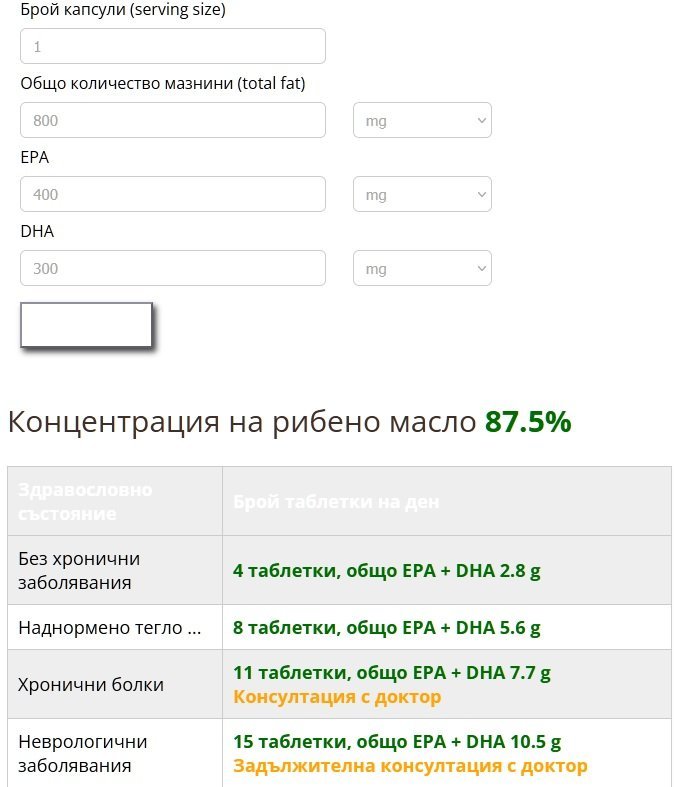The width and height of the screenshot is (674, 787).
Task: Click the '8 таблетки' dosage text
Action: tap(386, 628)
